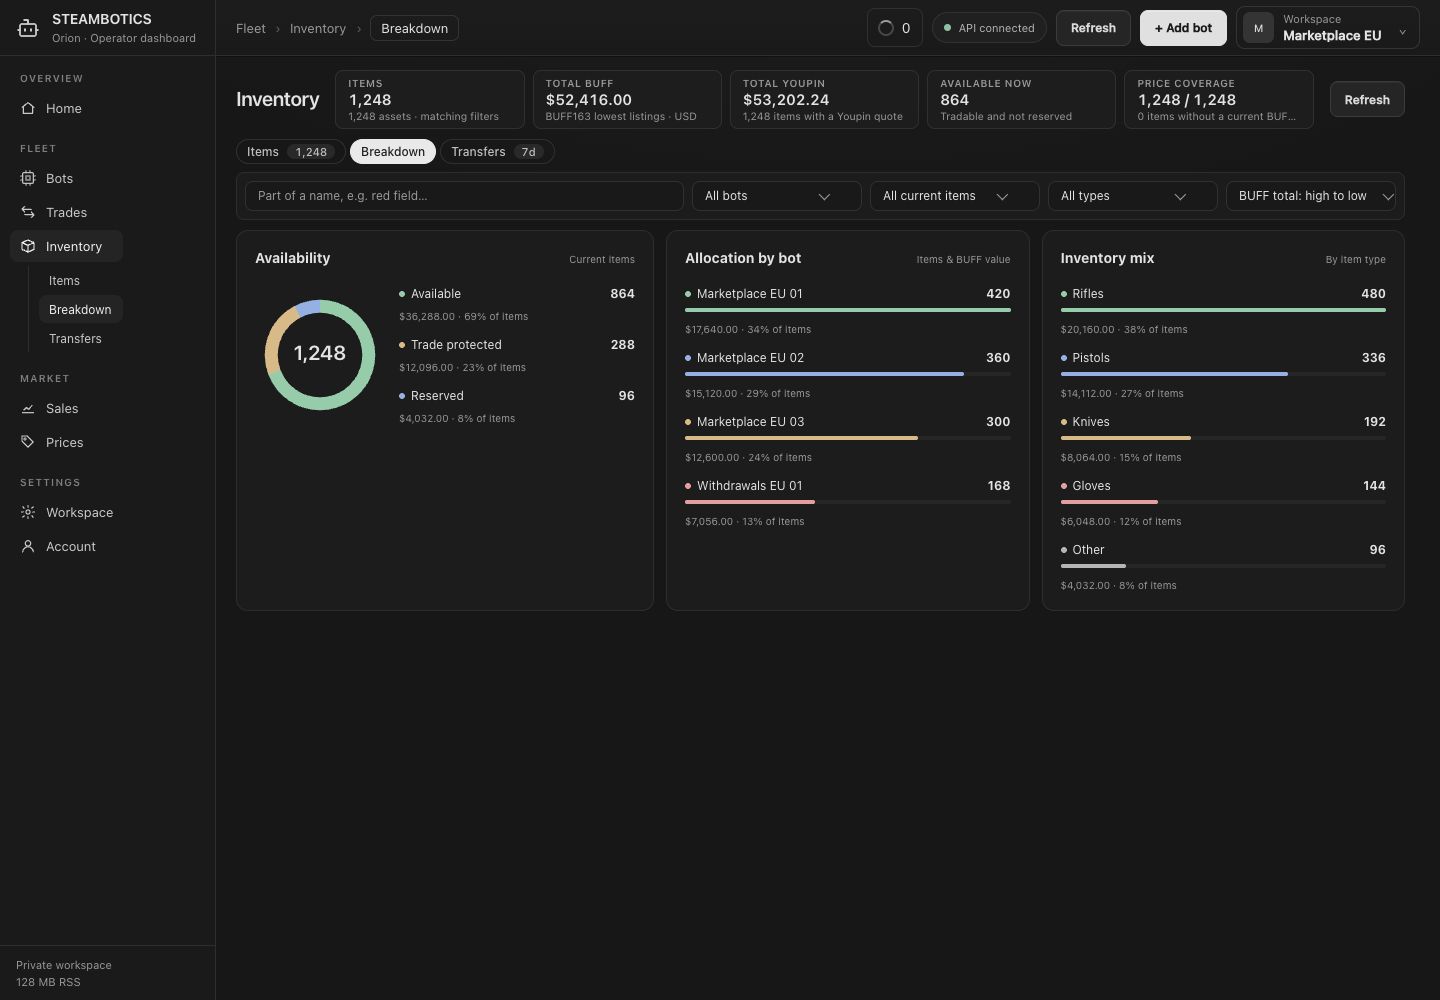Click the Marketplace EU 01 green allocation bar
1440x1000 pixels.
pyautogui.click(x=847, y=310)
